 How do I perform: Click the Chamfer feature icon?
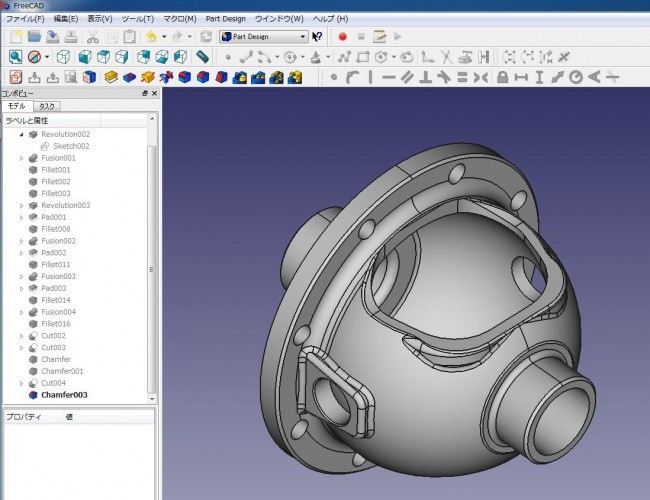(x=203, y=77)
